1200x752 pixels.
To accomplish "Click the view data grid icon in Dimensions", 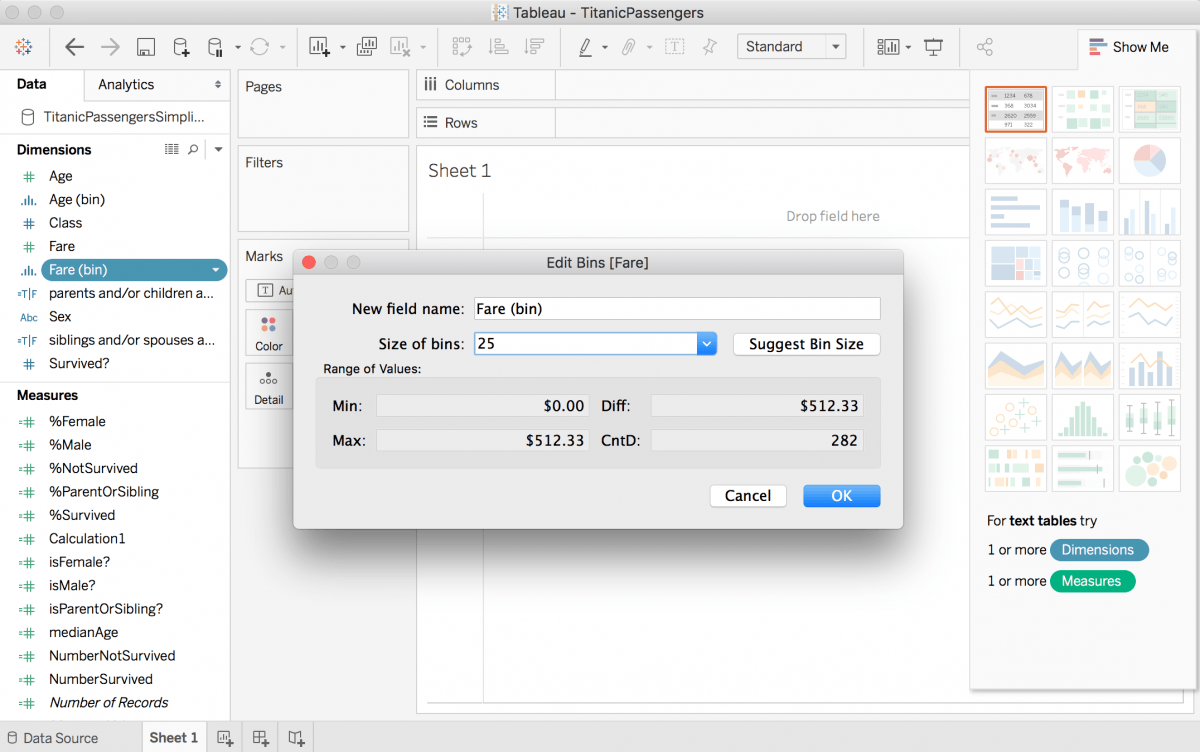I will tap(171, 149).
